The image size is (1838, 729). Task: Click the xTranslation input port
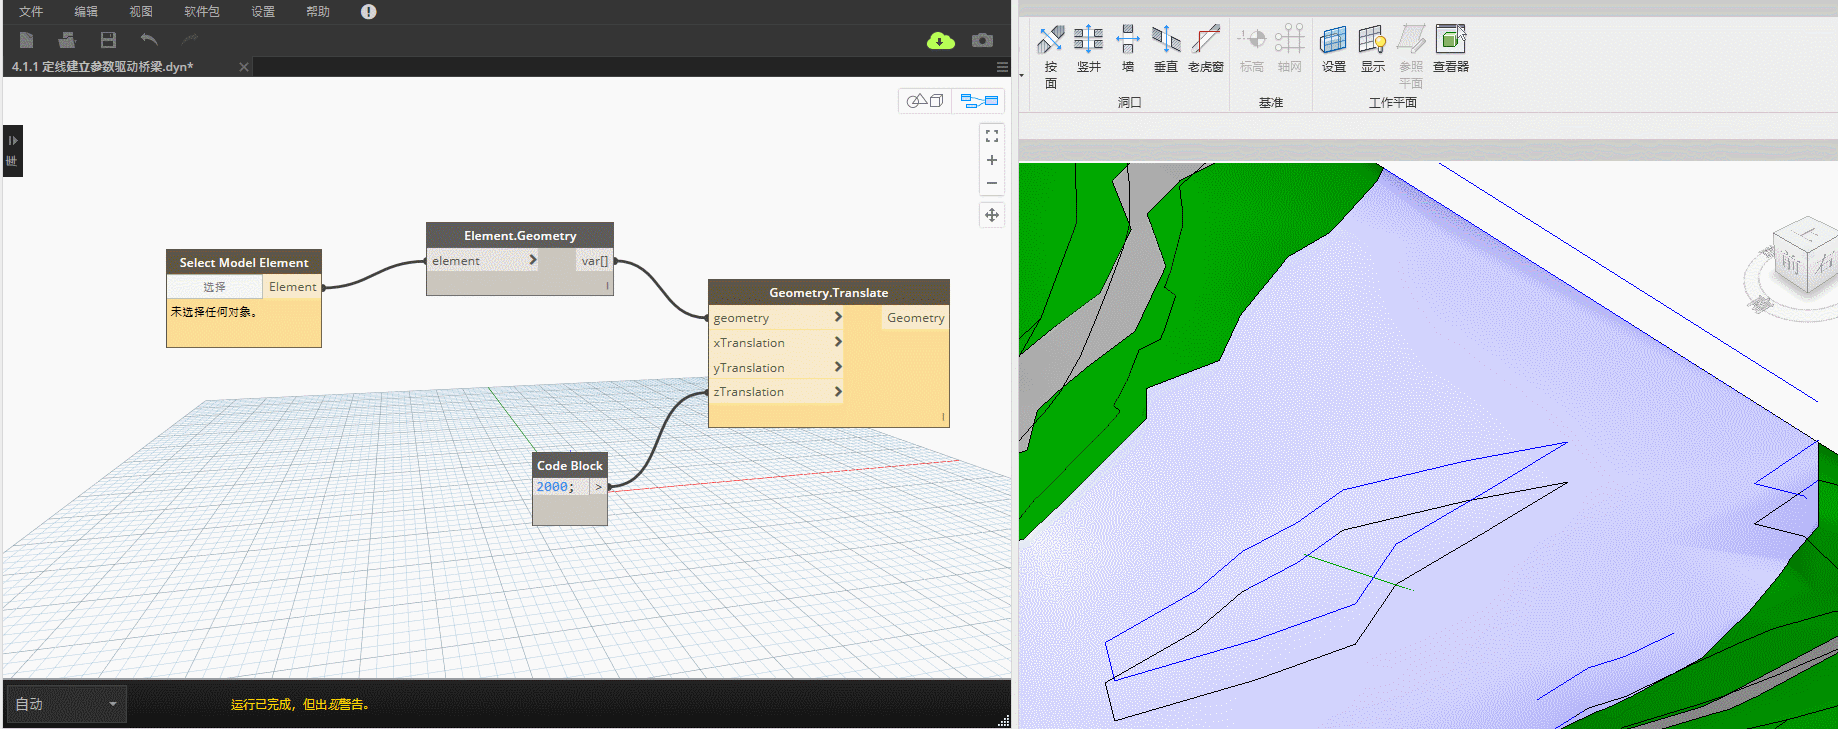(x=776, y=343)
